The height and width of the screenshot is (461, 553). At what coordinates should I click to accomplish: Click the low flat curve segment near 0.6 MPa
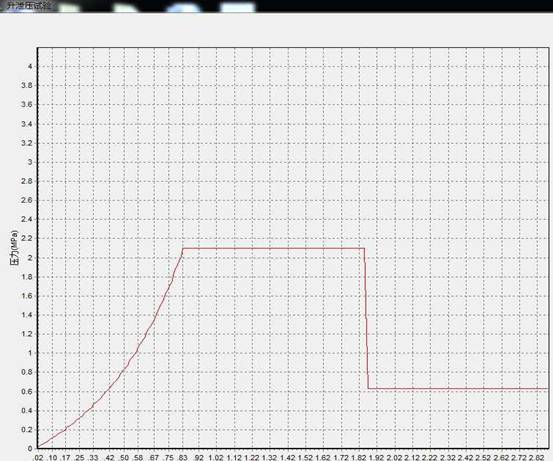click(x=458, y=389)
